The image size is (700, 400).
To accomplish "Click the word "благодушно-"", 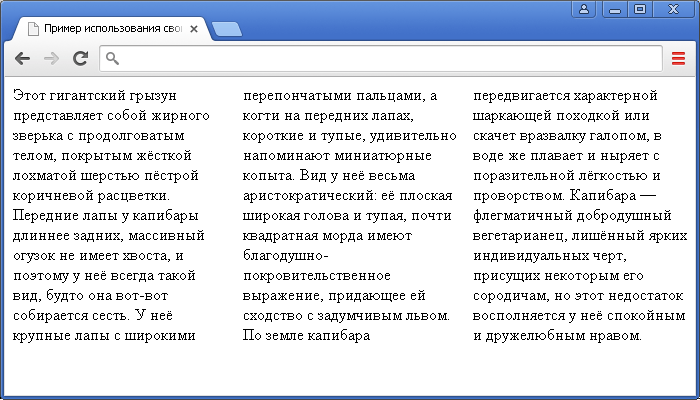I will pyautogui.click(x=286, y=255).
